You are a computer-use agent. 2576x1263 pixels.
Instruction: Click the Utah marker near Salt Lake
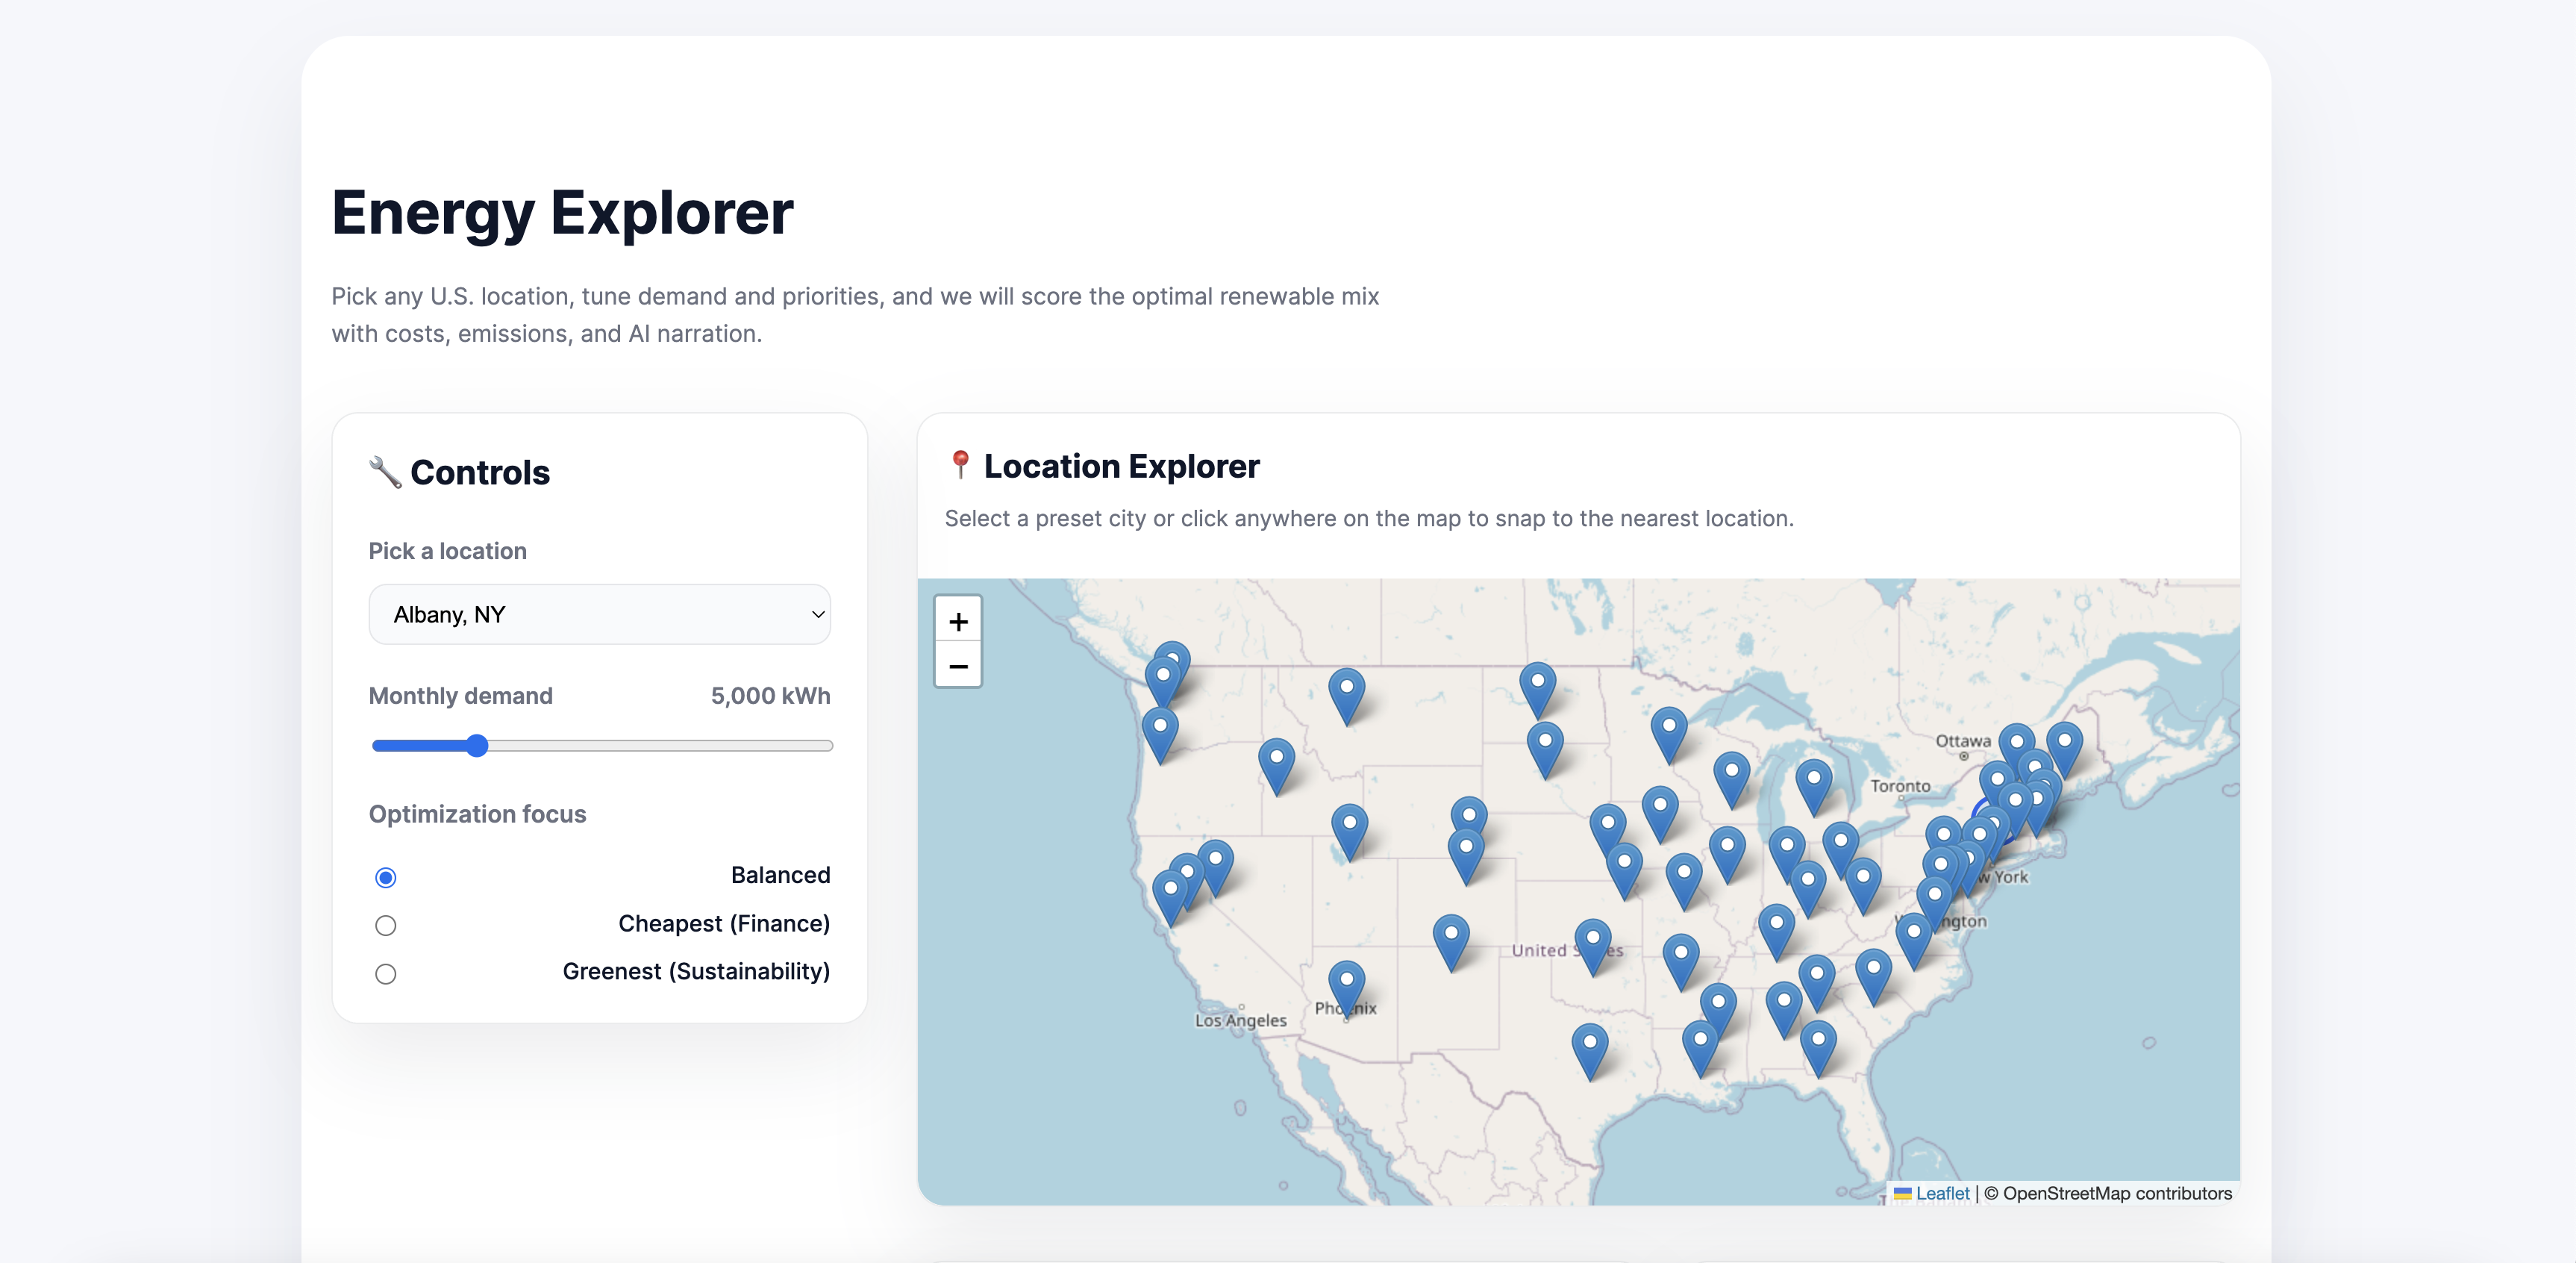(1349, 826)
